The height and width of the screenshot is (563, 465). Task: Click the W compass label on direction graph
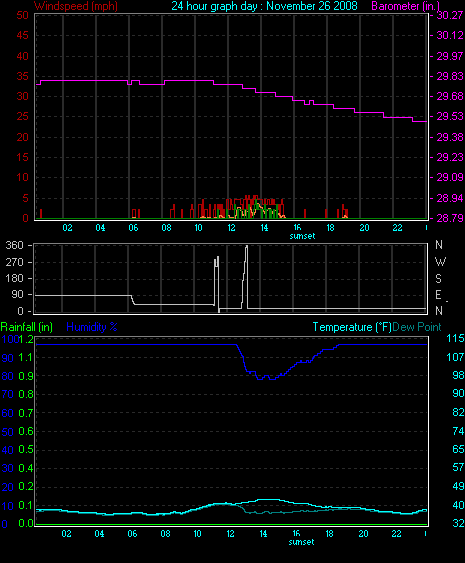click(440, 262)
